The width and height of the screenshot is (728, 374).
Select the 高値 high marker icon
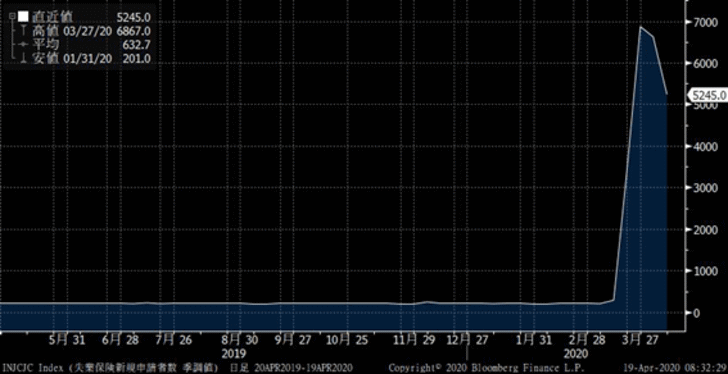pos(23,31)
